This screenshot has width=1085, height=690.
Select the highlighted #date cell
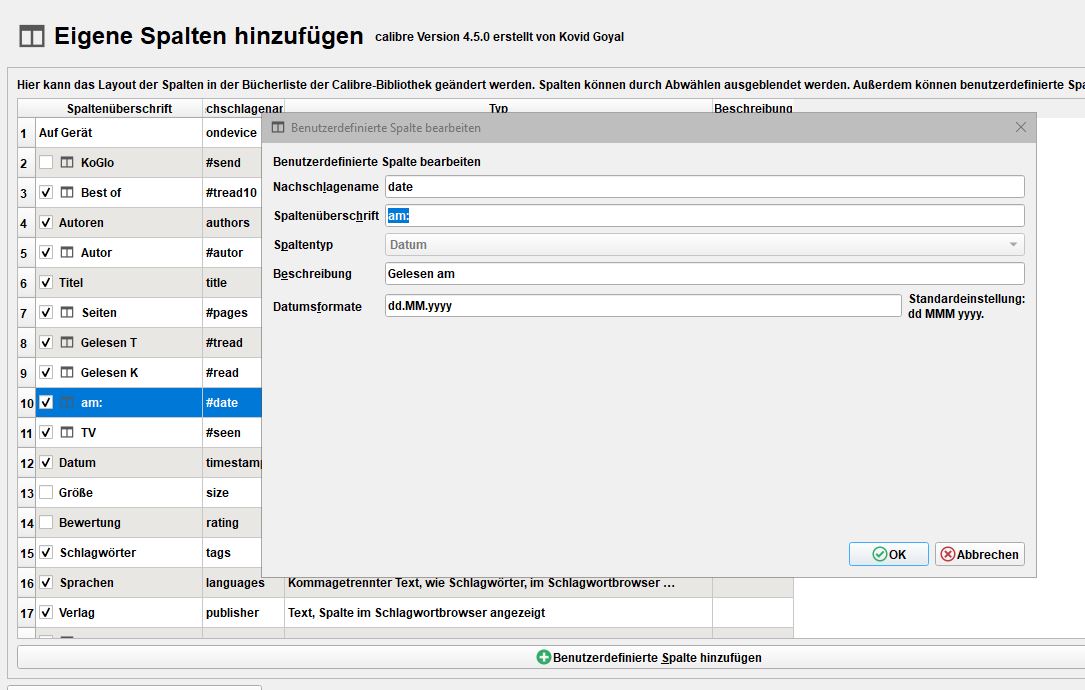tap(232, 403)
